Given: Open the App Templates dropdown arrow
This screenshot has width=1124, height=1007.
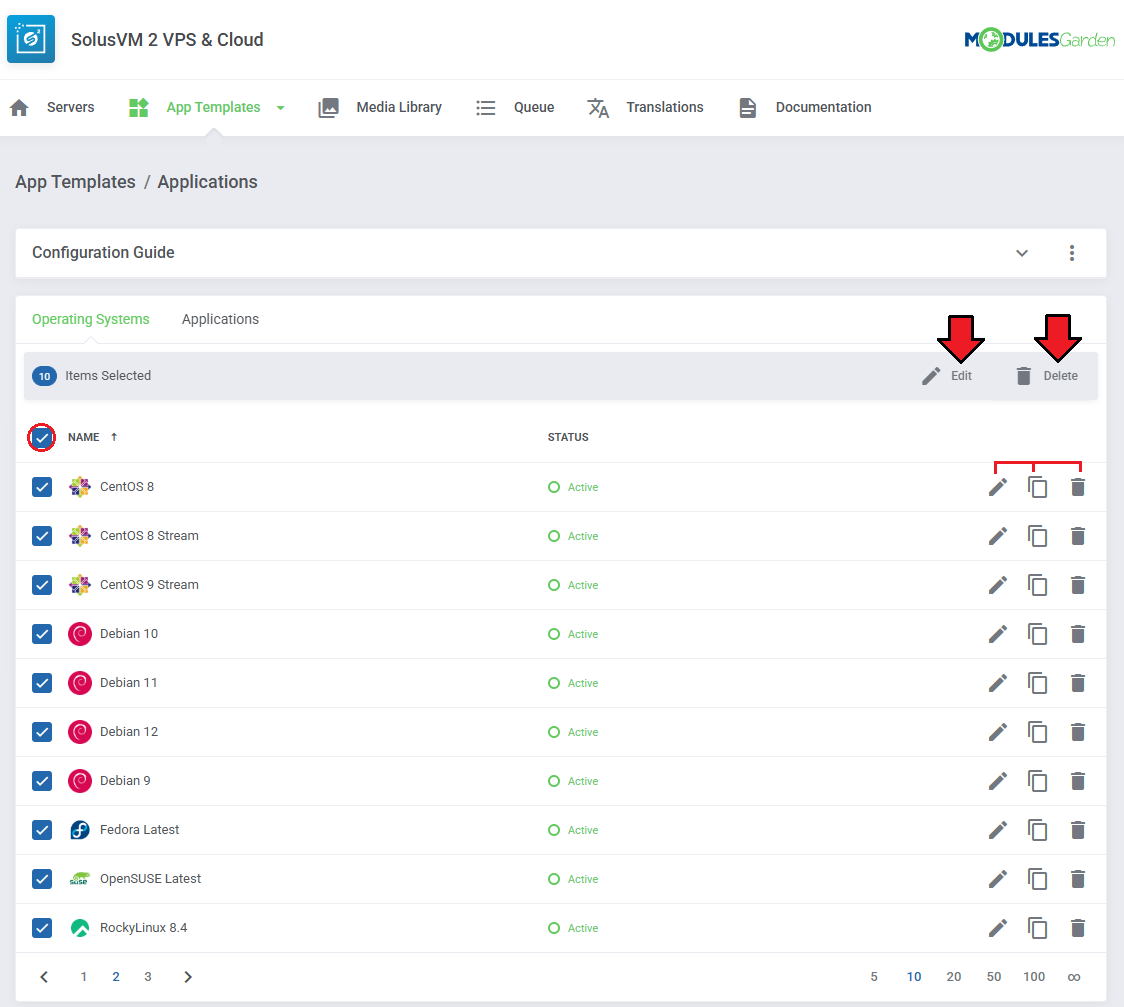Looking at the screenshot, I should (280, 108).
